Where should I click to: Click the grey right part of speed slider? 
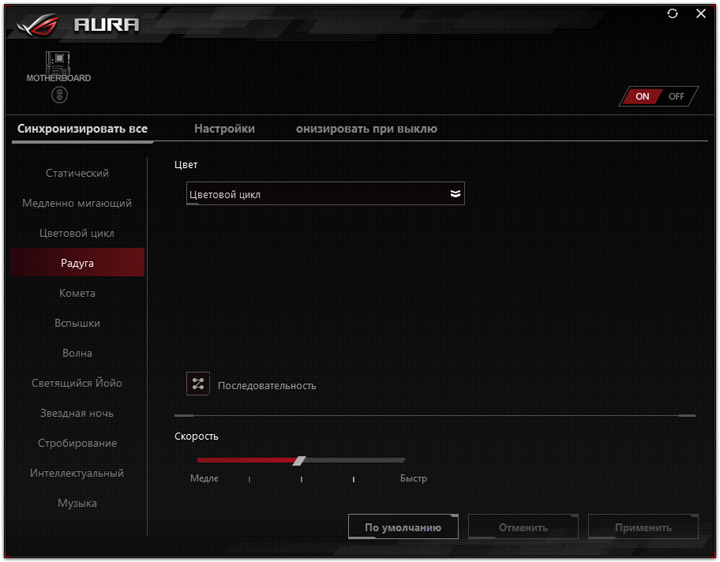click(354, 460)
